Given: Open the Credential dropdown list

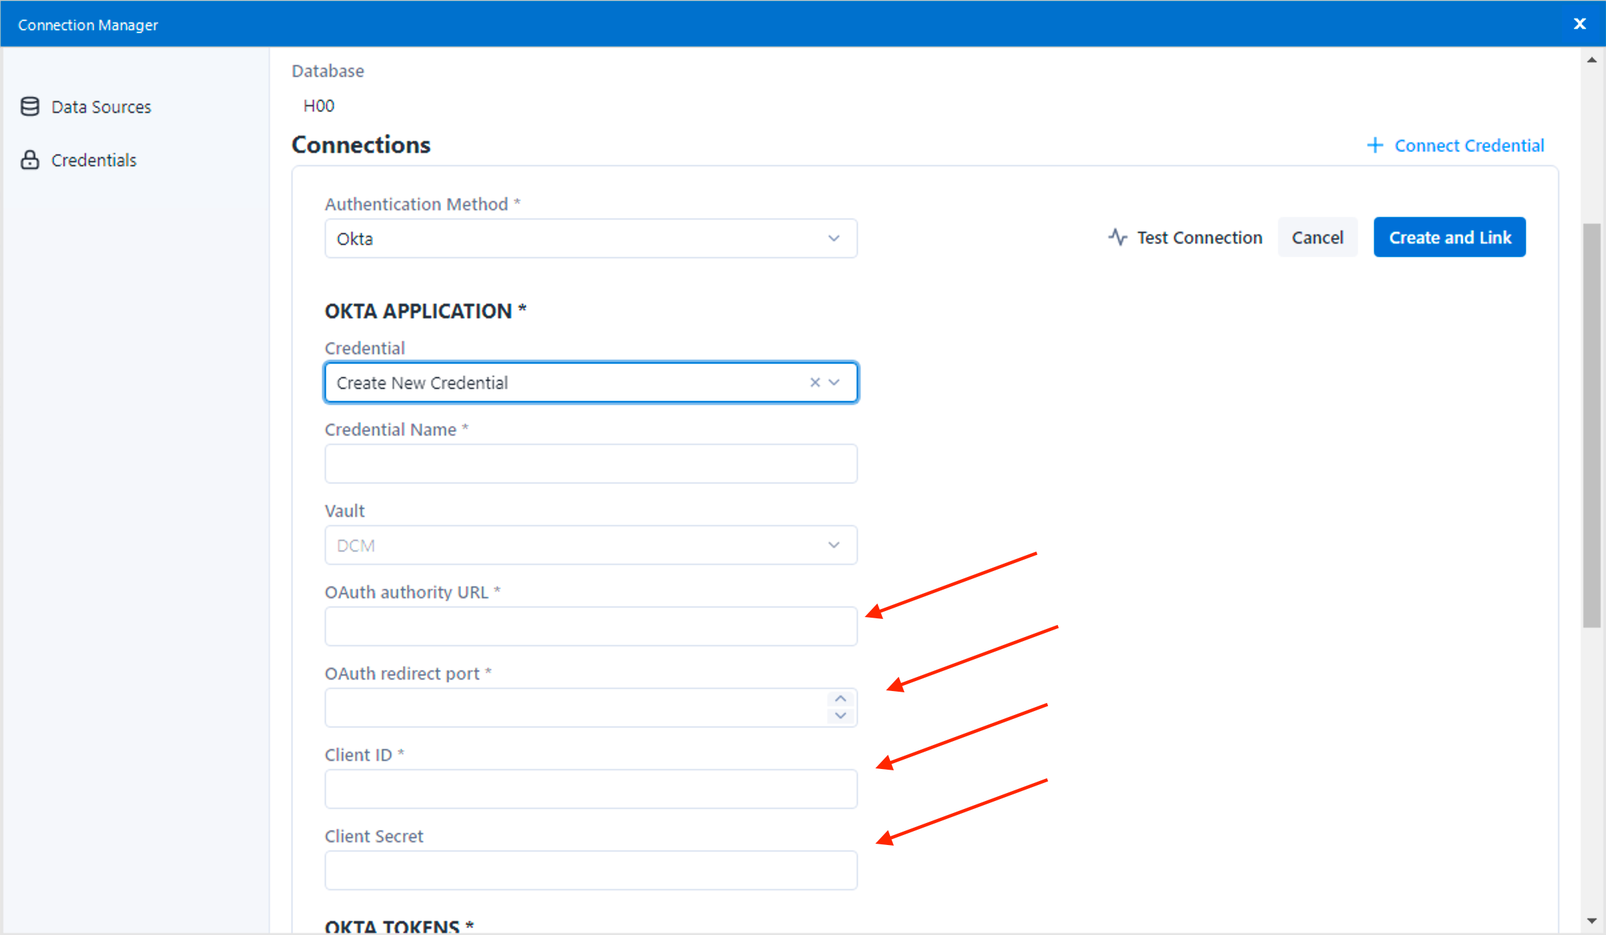Looking at the screenshot, I should coord(834,383).
